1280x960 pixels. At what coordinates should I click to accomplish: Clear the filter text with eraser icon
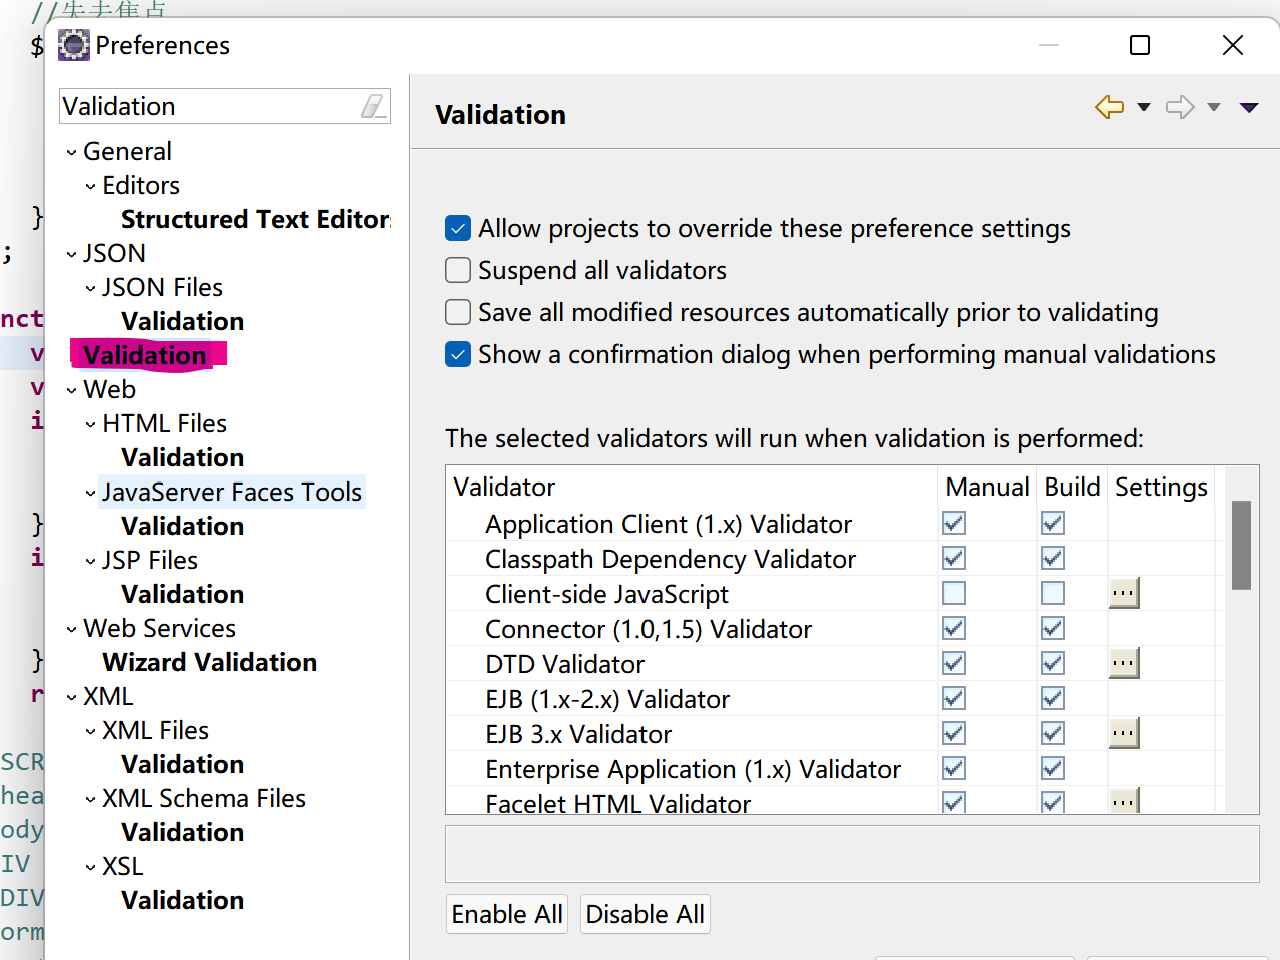[x=373, y=106]
